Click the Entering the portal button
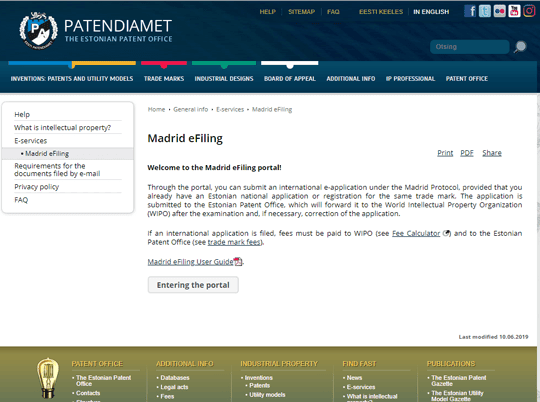Viewport: 540px width, 402px height. tap(193, 285)
